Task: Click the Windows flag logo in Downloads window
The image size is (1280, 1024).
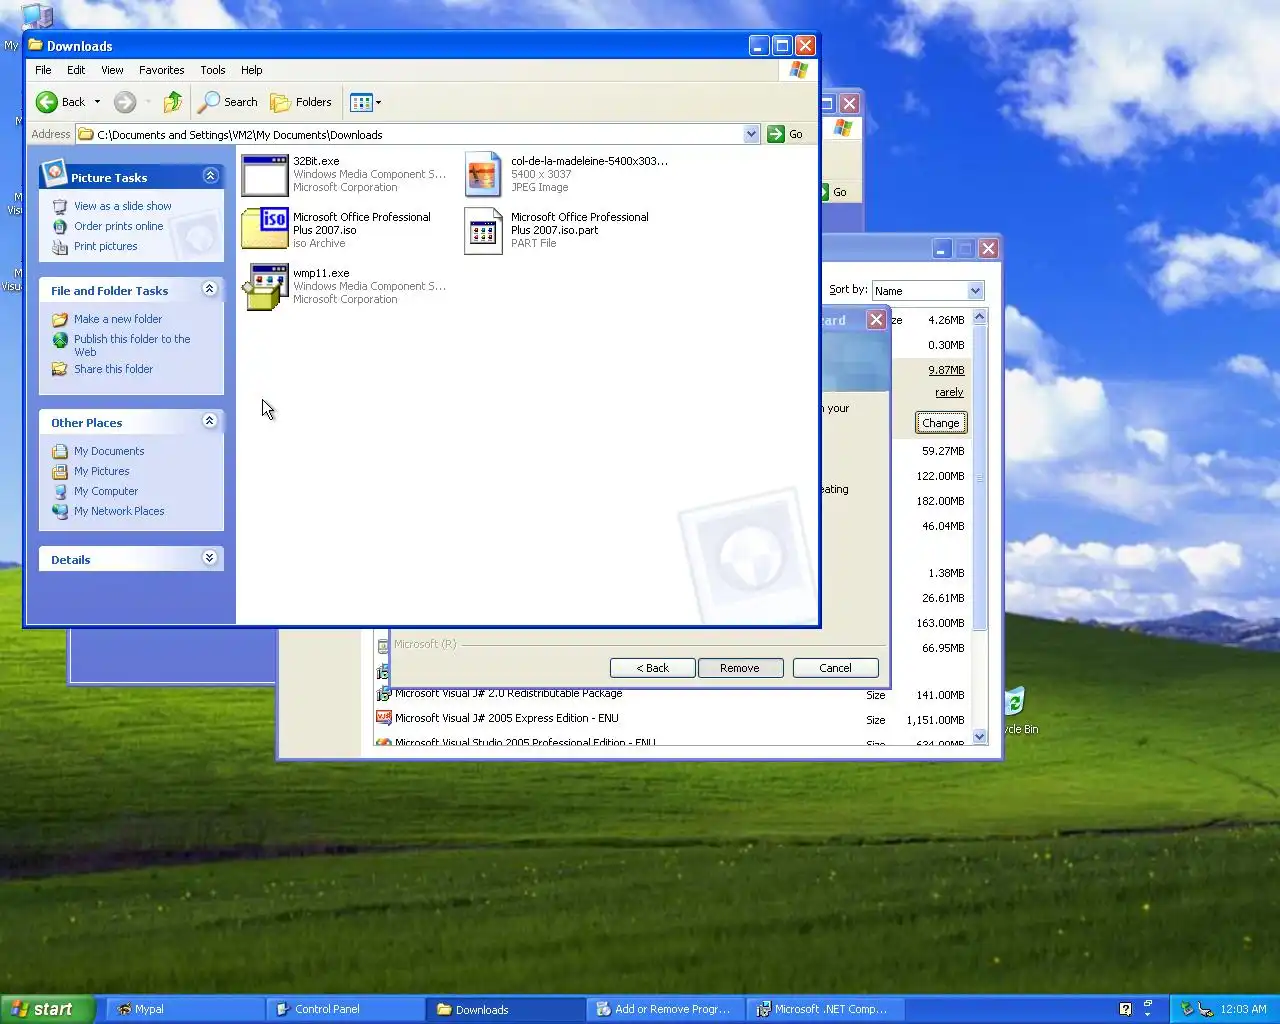Action: (x=798, y=70)
